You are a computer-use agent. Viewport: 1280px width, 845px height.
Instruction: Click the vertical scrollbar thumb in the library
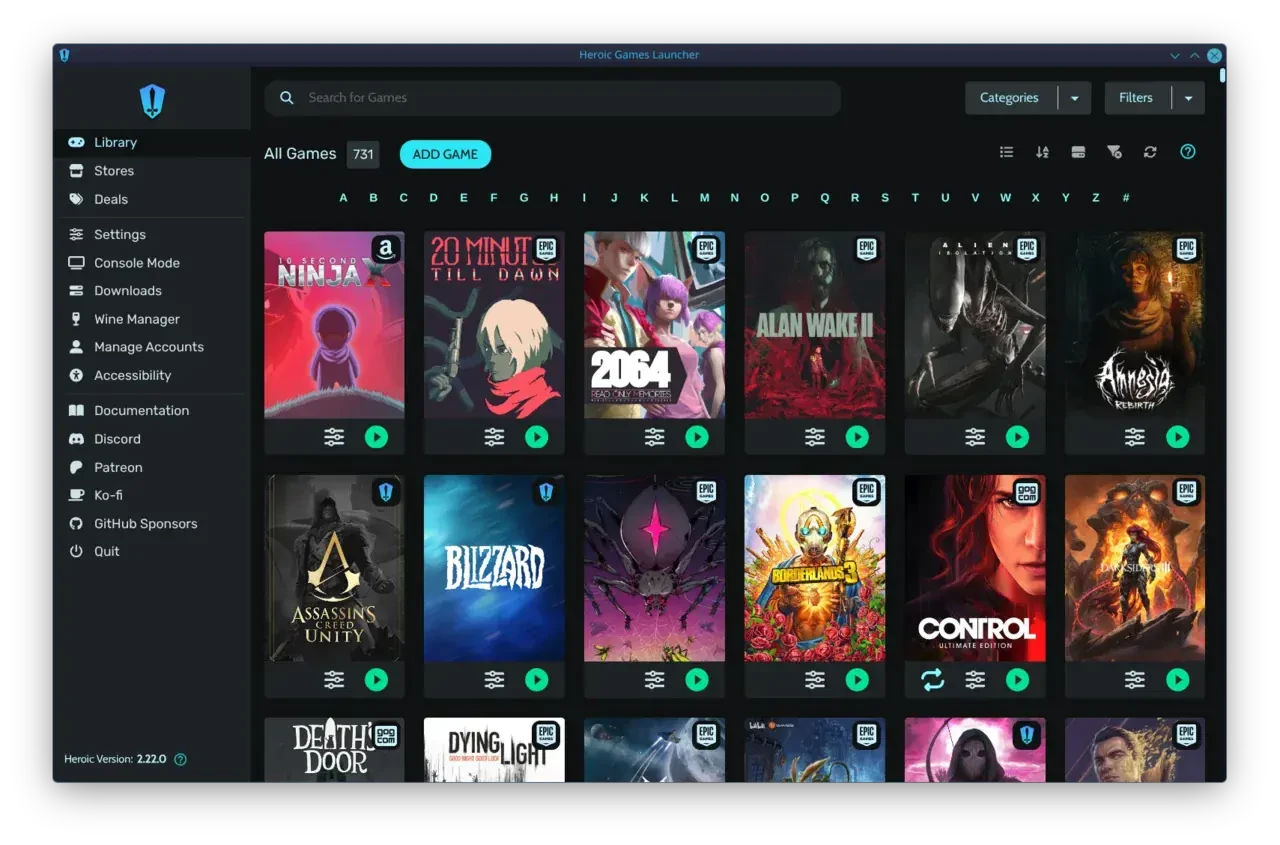(1222, 75)
